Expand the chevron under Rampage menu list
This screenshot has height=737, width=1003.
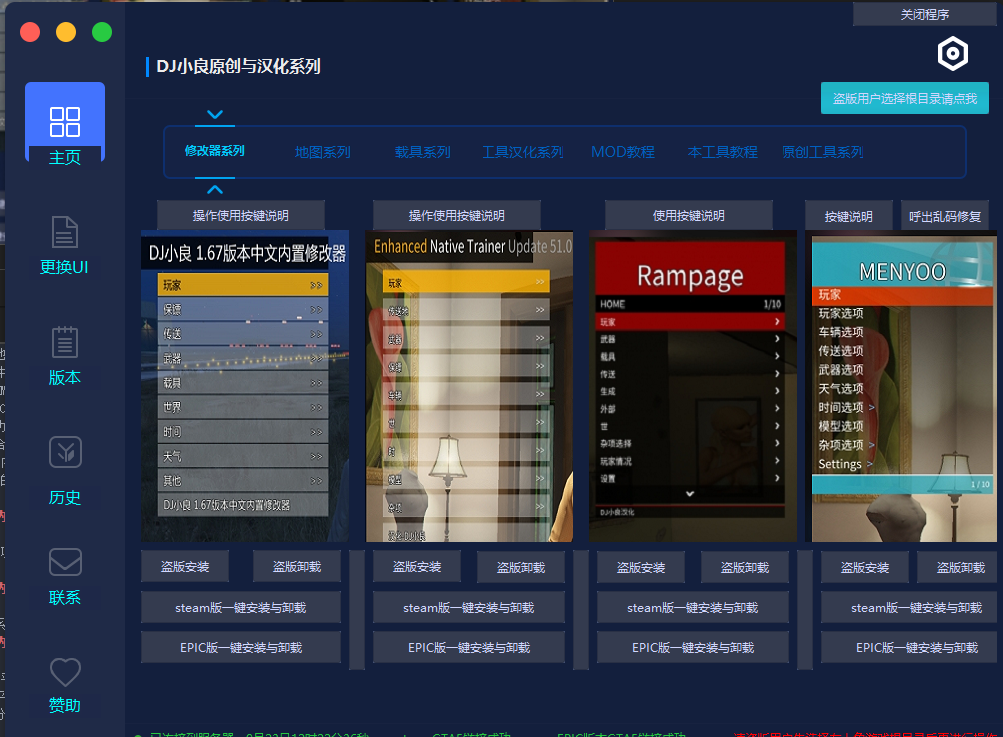[x=690, y=494]
